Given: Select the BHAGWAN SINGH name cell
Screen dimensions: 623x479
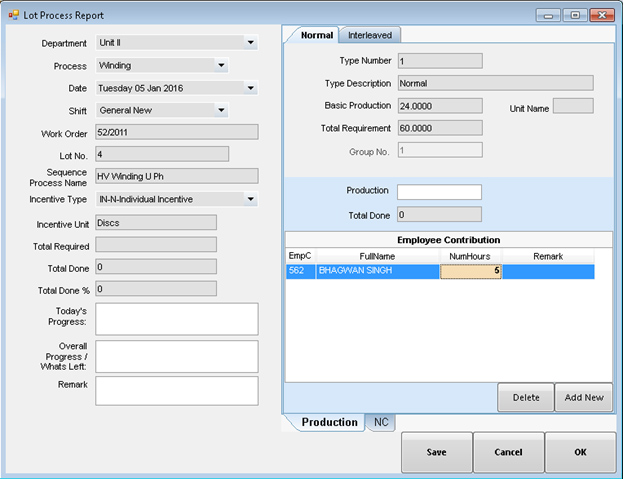Looking at the screenshot, I should pos(377,271).
